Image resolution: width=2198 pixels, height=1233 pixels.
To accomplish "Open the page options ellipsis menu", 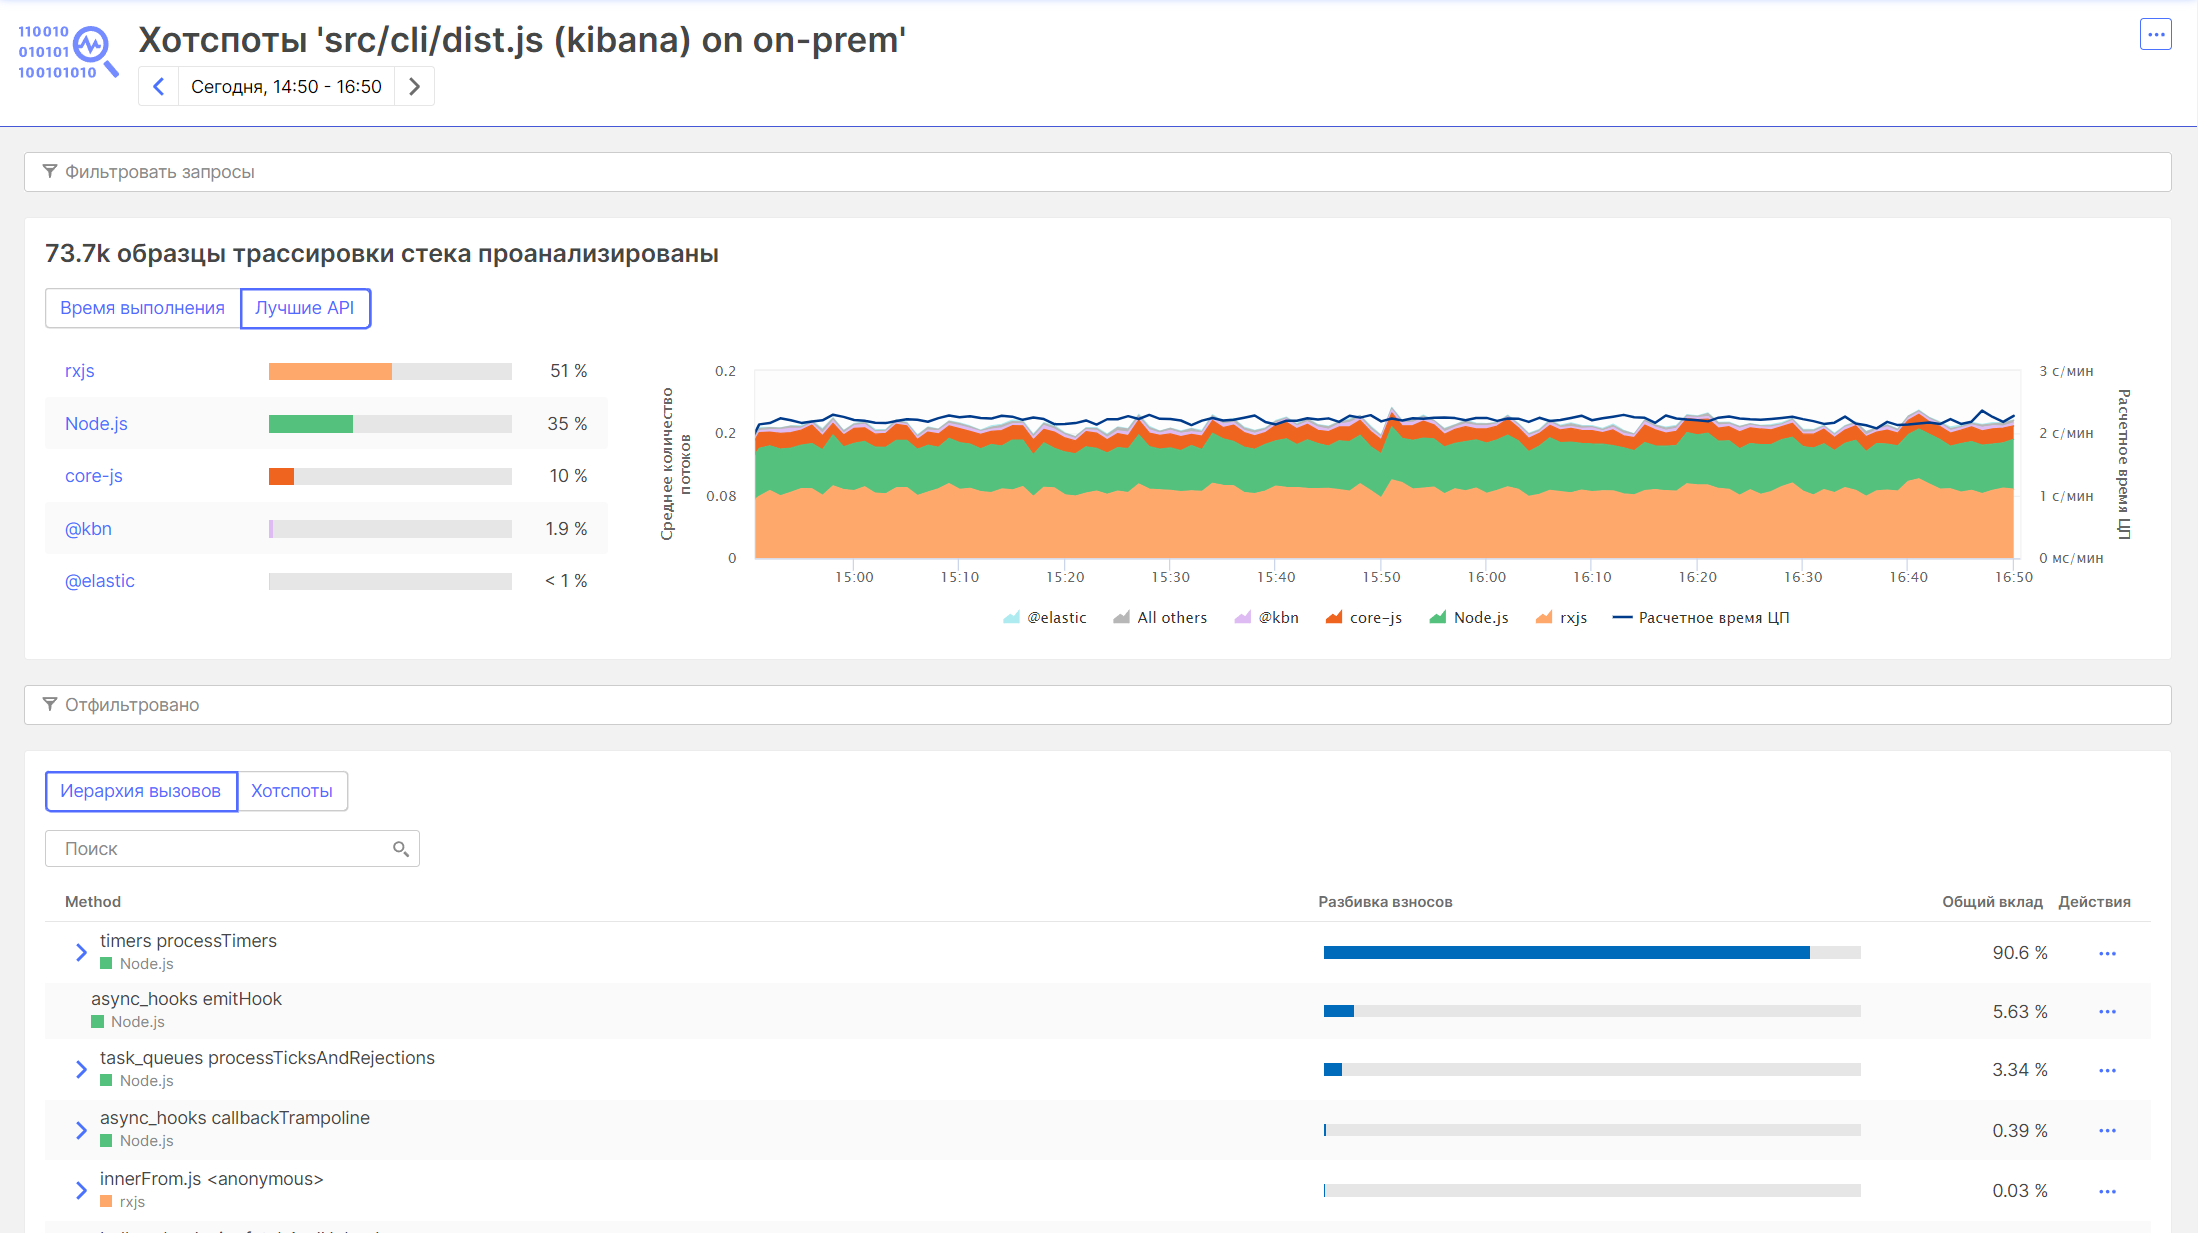I will 2155,34.
